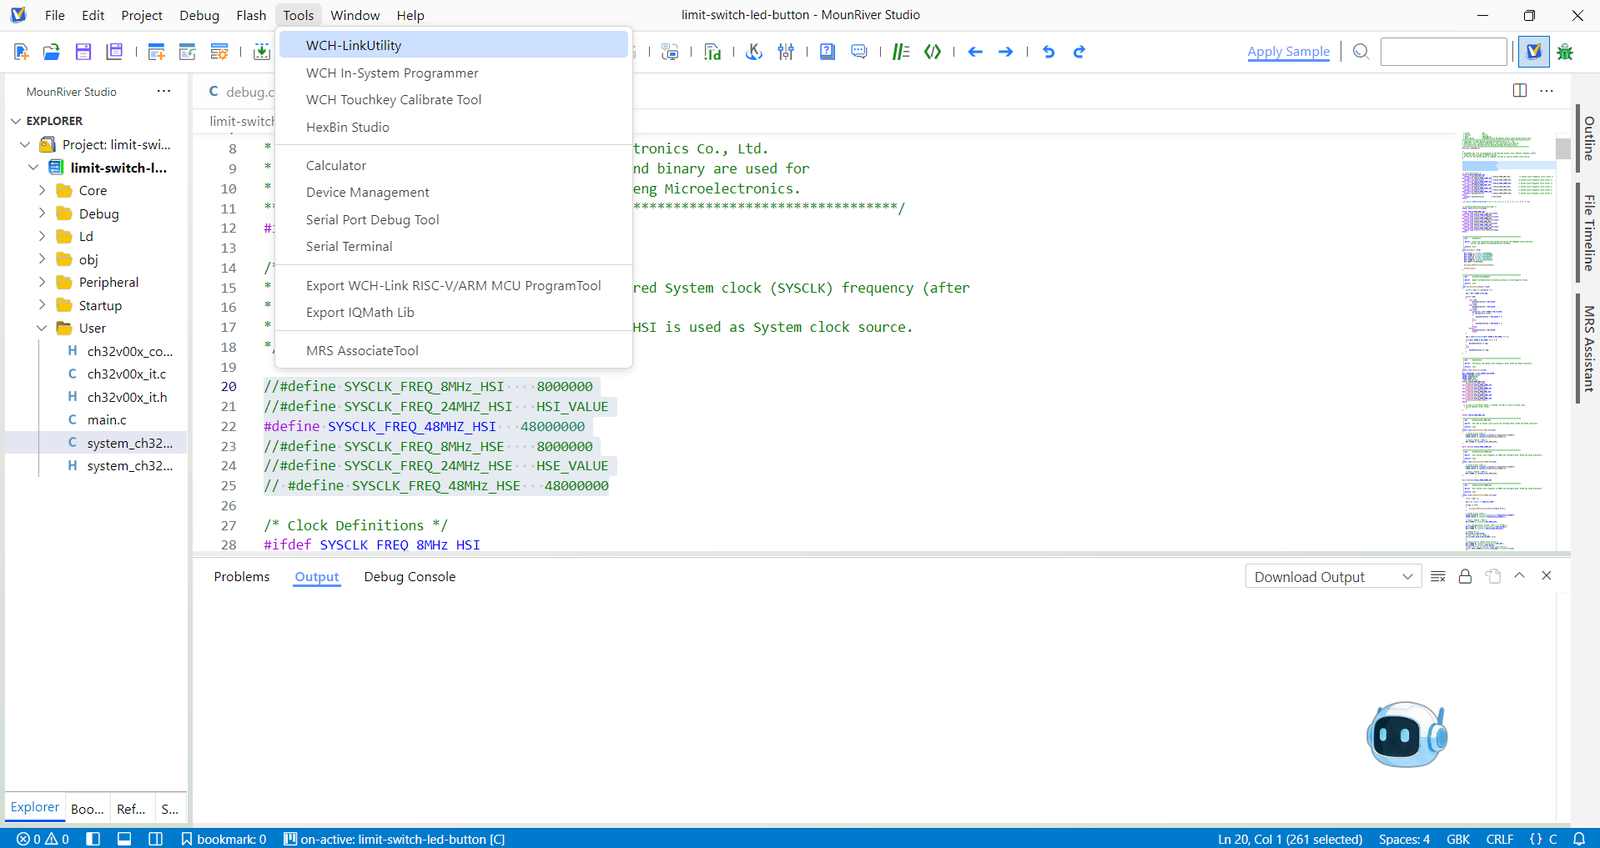Collapse the Project: limit-swi... node
The width and height of the screenshot is (1600, 848).
[25, 145]
